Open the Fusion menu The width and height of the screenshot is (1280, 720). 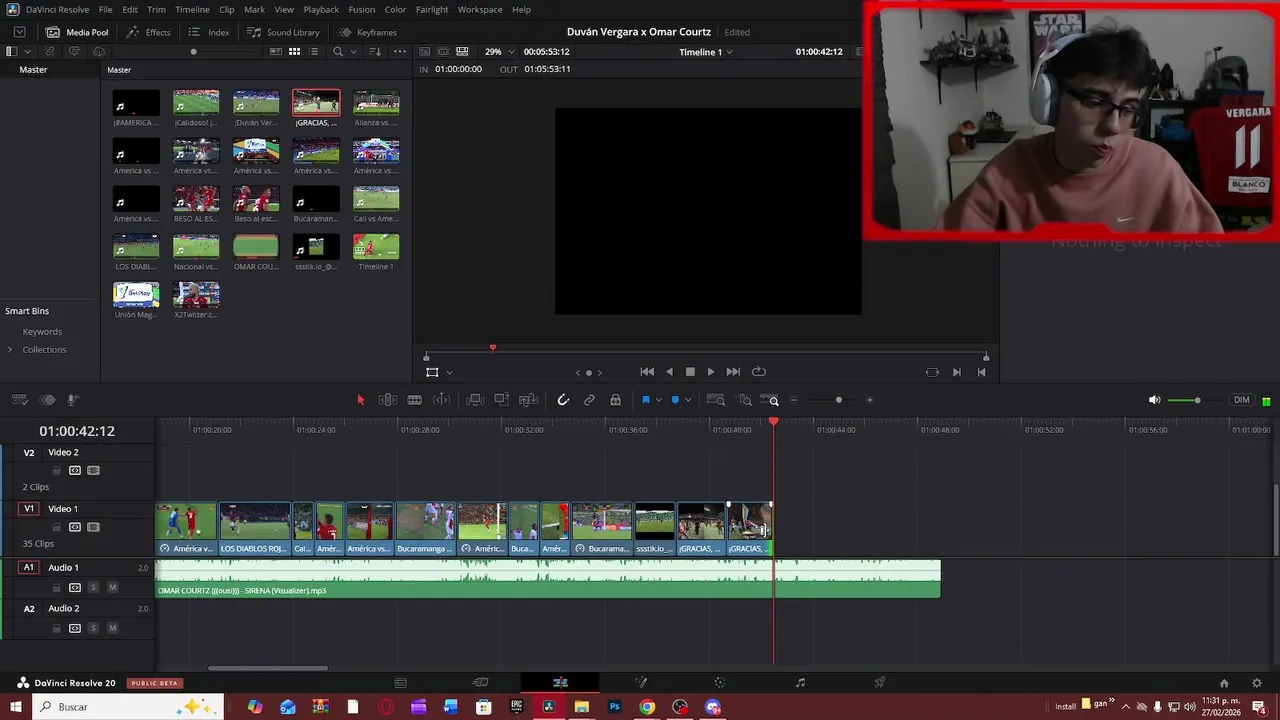click(362, 9)
